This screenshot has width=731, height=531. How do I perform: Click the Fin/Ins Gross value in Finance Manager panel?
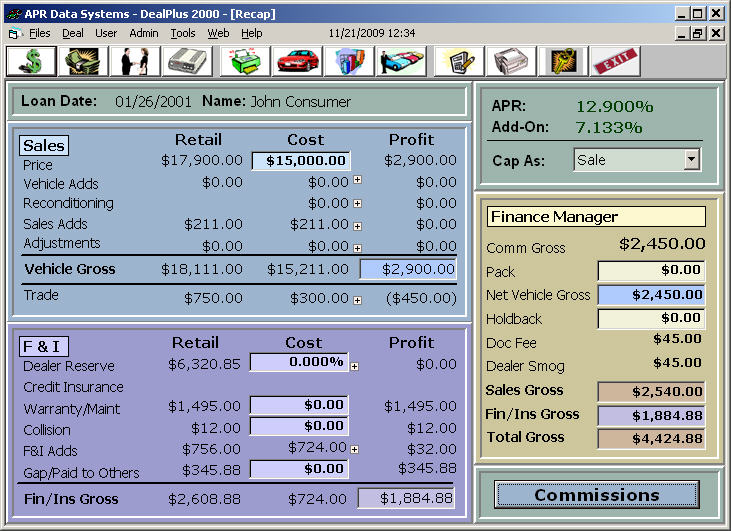[x=651, y=415]
